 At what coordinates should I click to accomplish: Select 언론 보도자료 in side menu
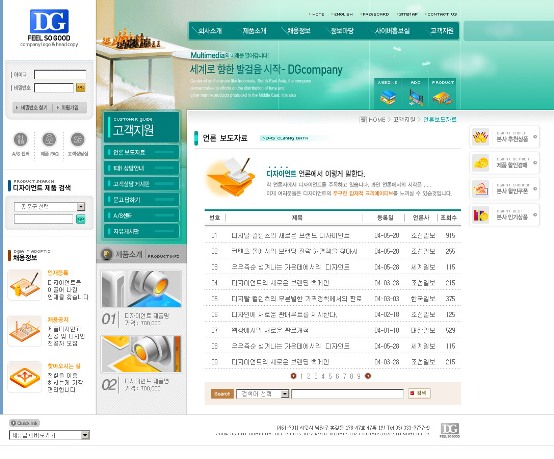(x=141, y=152)
